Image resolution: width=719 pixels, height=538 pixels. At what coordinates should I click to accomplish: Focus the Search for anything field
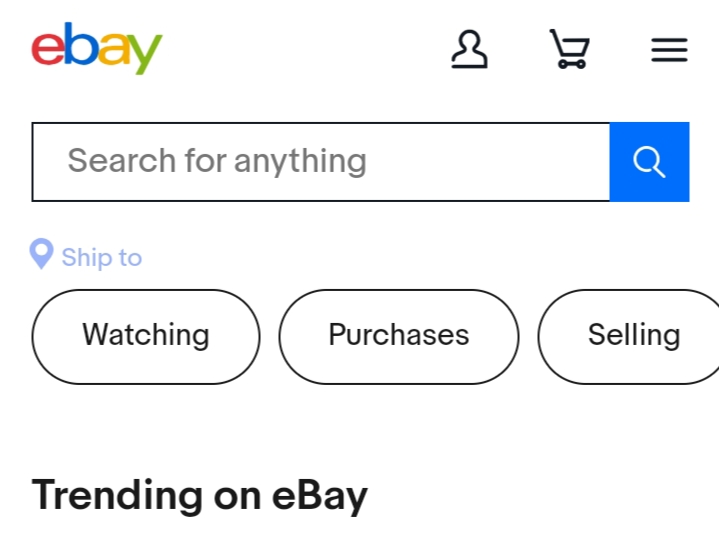pyautogui.click(x=320, y=161)
